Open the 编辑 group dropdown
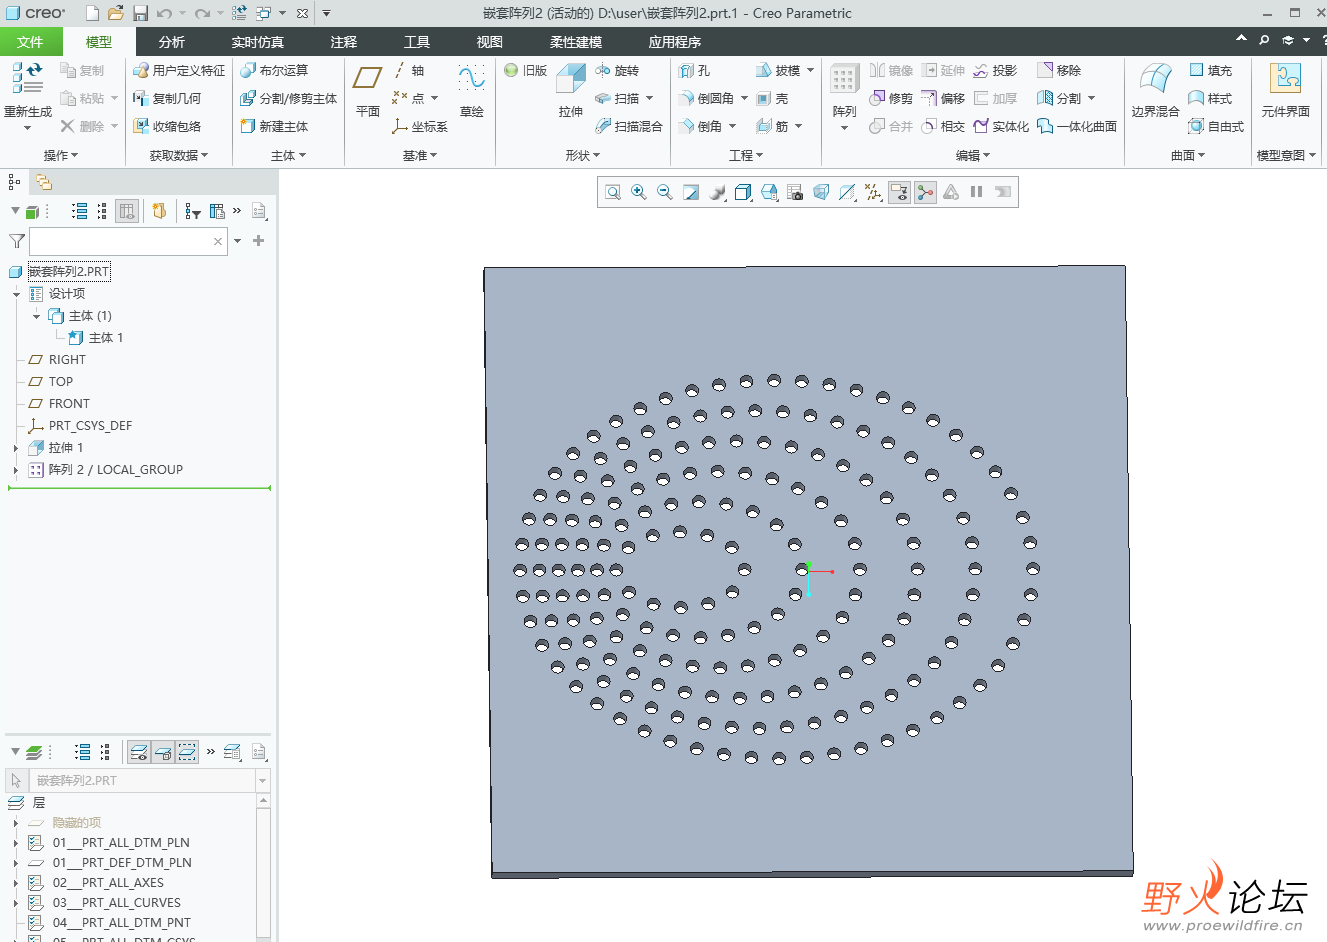1327x942 pixels. pyautogui.click(x=972, y=155)
